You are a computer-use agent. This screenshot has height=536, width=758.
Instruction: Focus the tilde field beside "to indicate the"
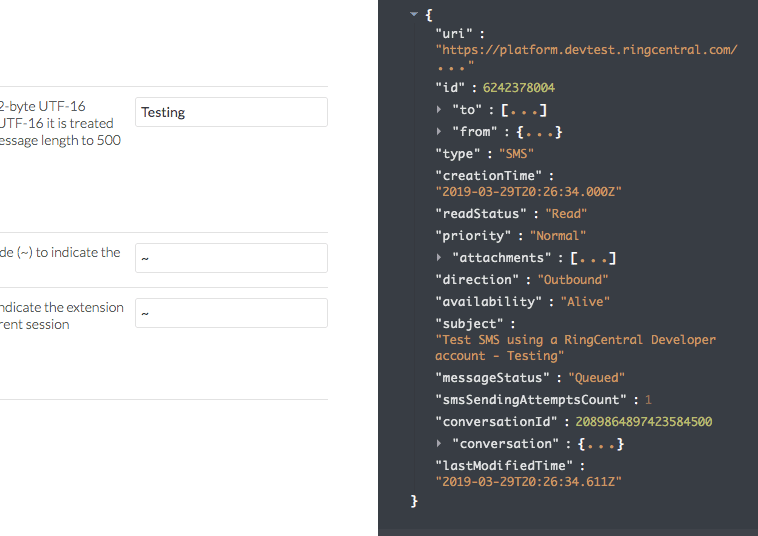coord(231,258)
